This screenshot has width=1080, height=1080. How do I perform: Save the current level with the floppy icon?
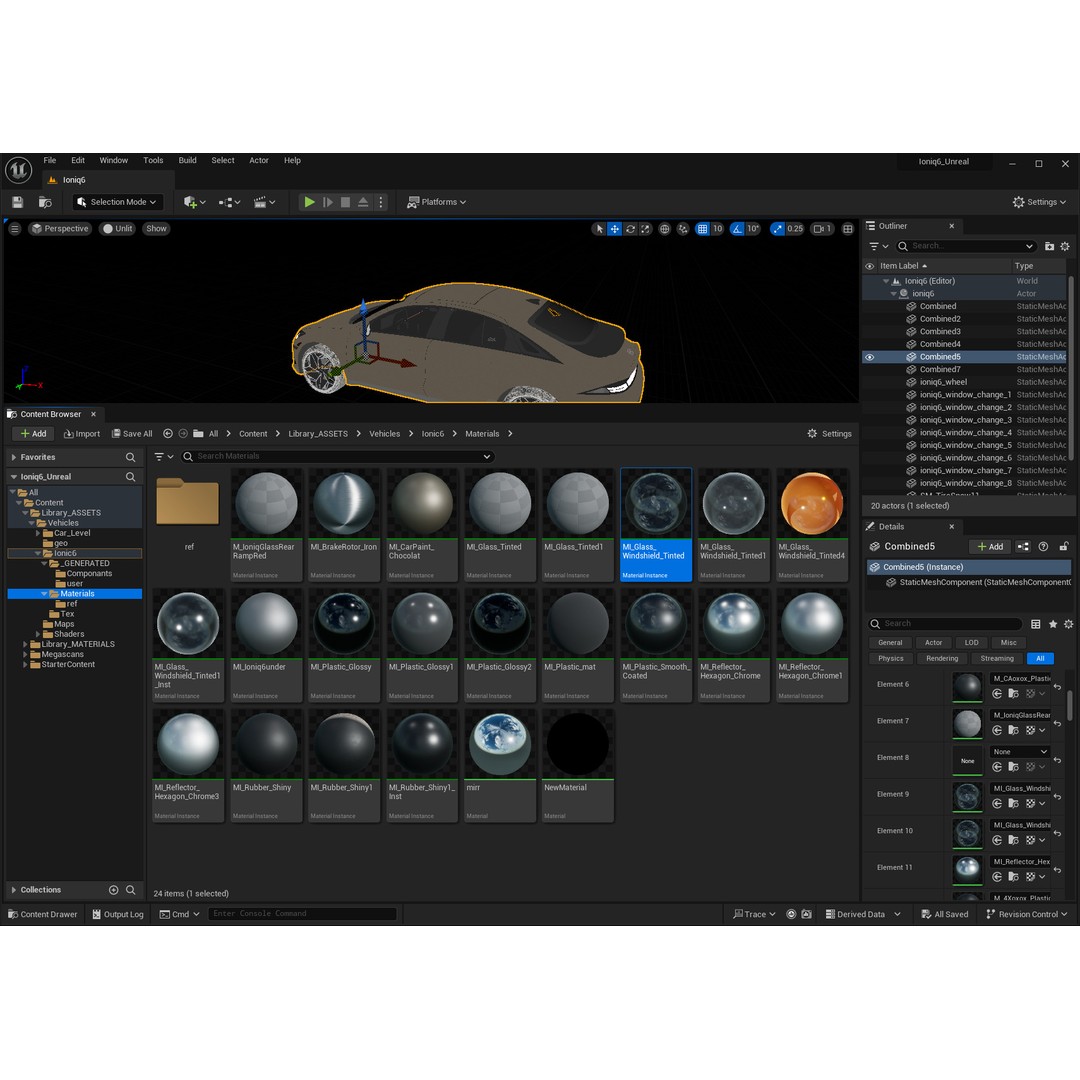click(x=18, y=202)
